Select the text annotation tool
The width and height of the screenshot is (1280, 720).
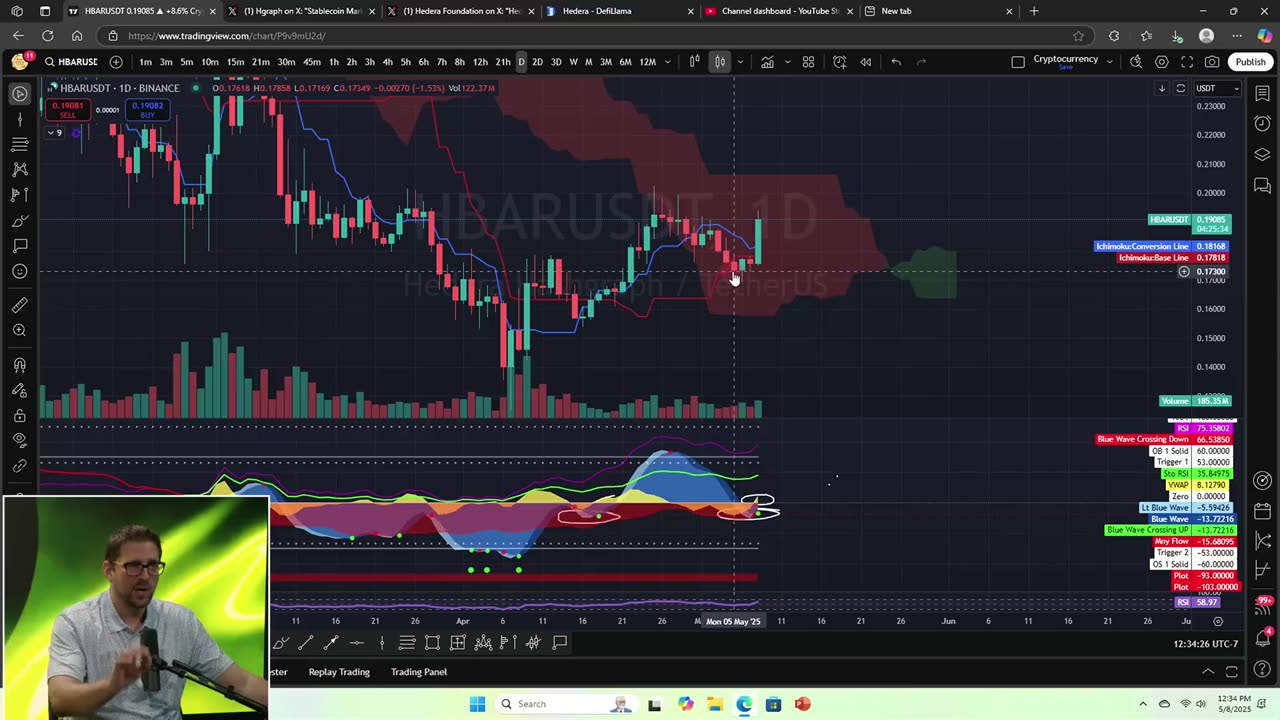(20, 246)
